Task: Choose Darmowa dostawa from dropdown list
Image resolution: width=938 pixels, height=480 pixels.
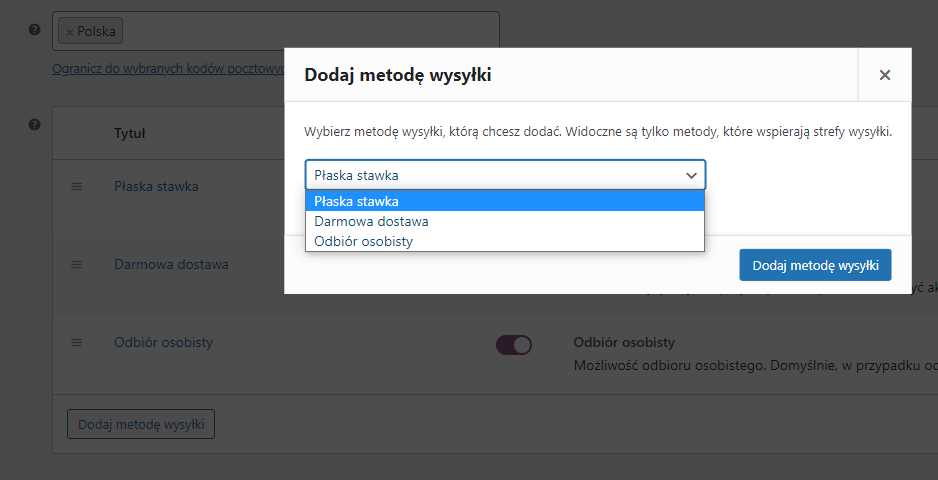Action: coord(505,221)
